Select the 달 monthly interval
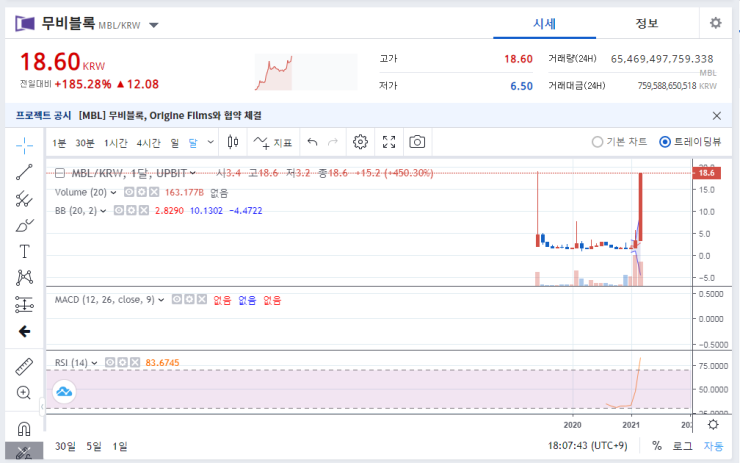 (193, 143)
